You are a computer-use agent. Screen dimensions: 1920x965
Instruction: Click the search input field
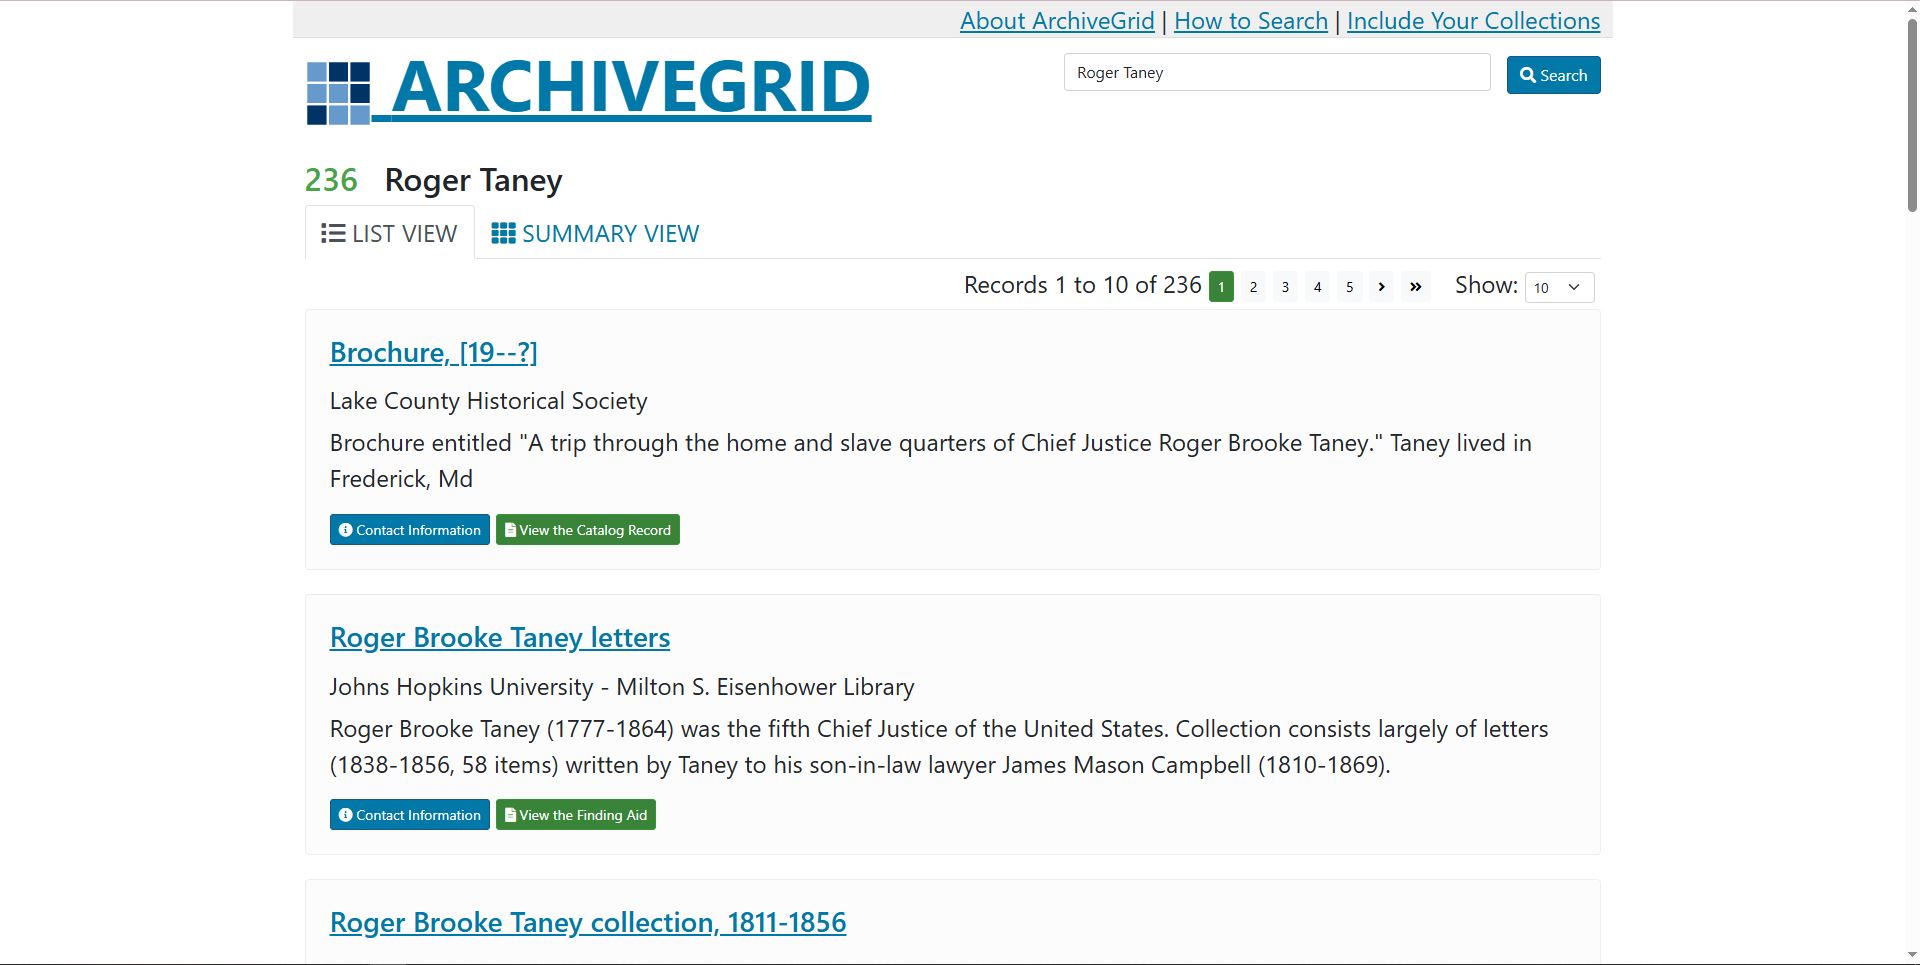[x=1276, y=73]
